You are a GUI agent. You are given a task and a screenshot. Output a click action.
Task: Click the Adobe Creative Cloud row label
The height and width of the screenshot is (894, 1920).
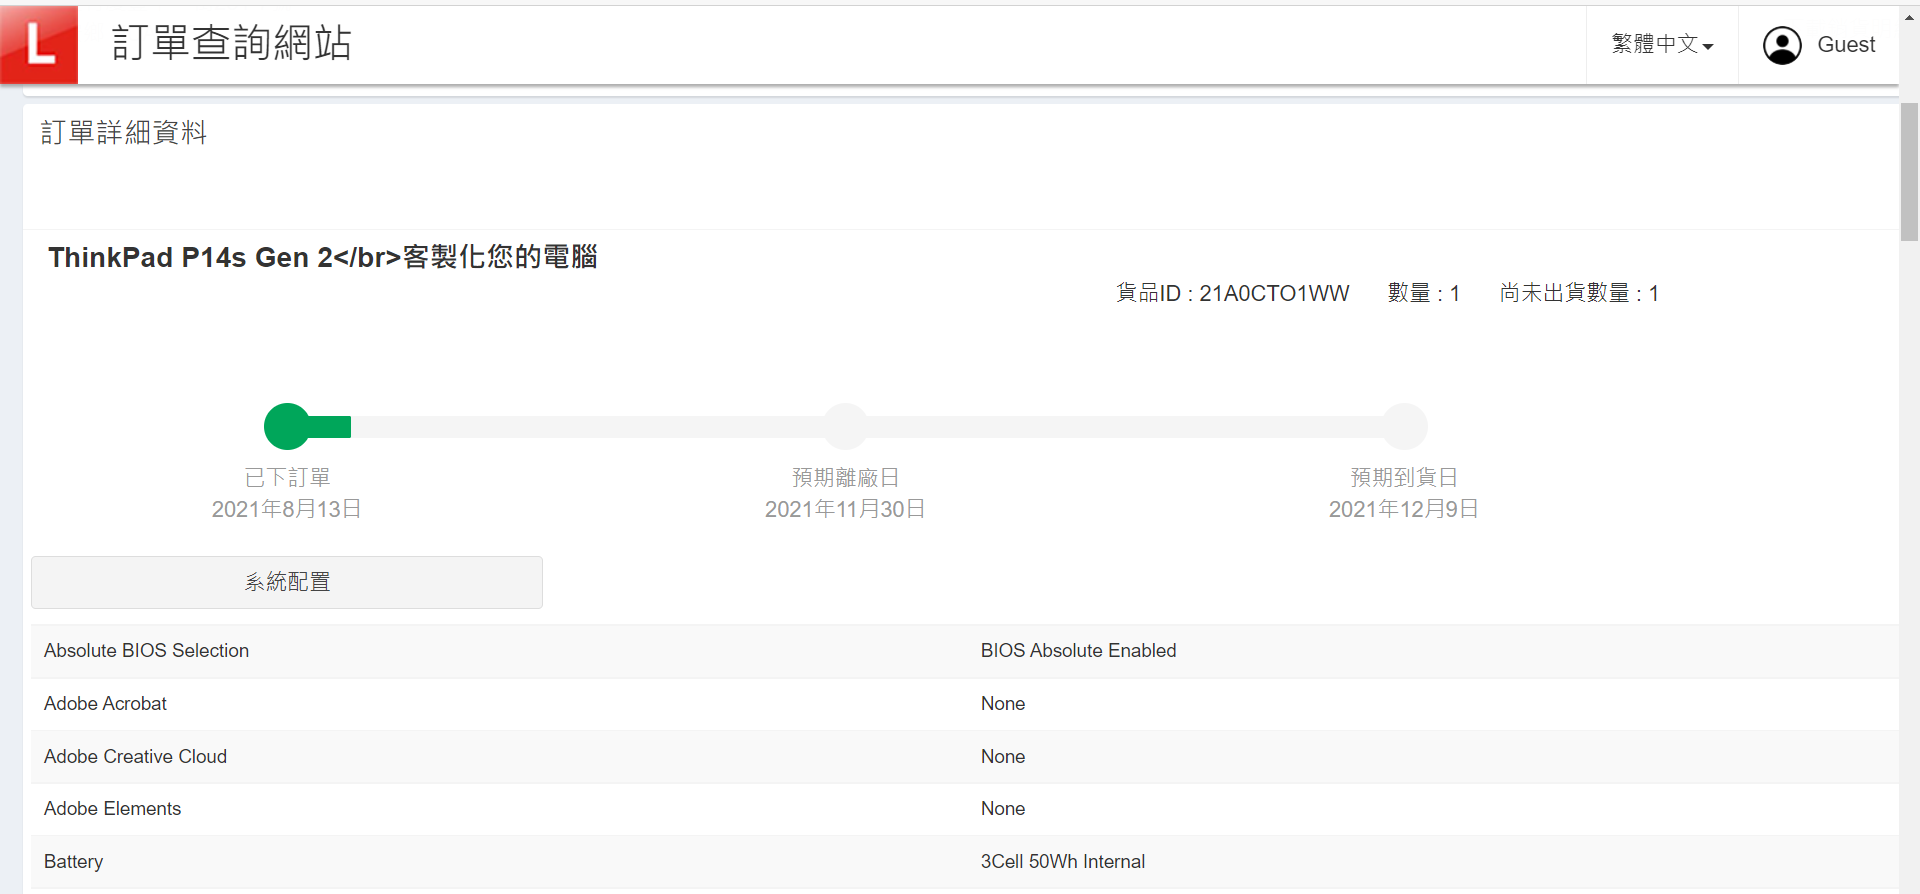click(x=135, y=757)
